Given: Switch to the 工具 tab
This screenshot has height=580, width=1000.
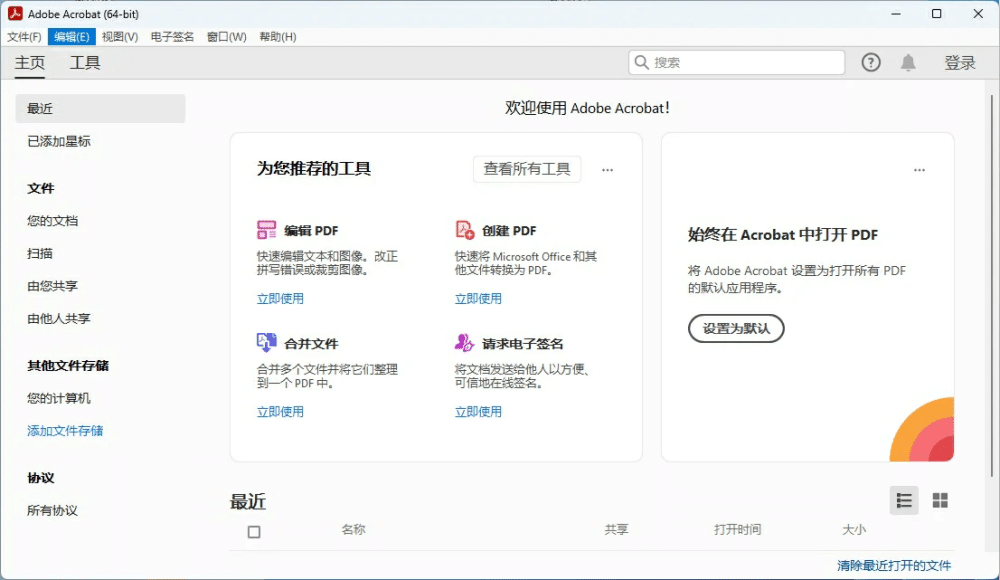Looking at the screenshot, I should click(x=85, y=62).
